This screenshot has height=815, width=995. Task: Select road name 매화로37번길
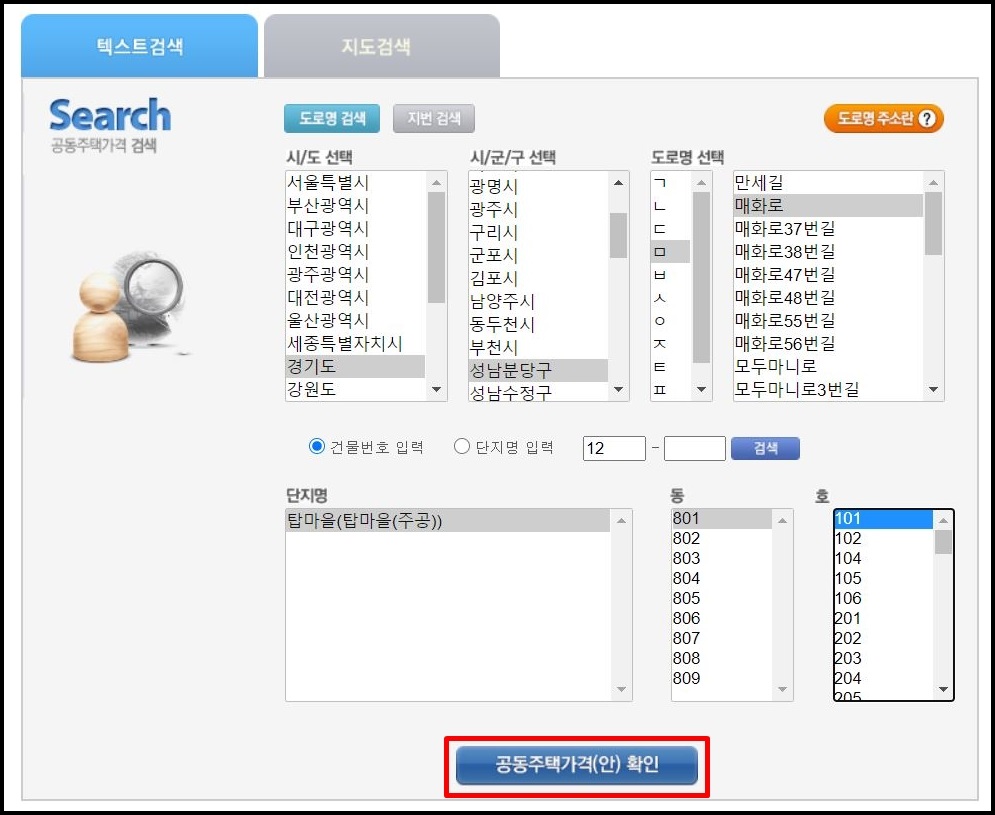coord(828,229)
